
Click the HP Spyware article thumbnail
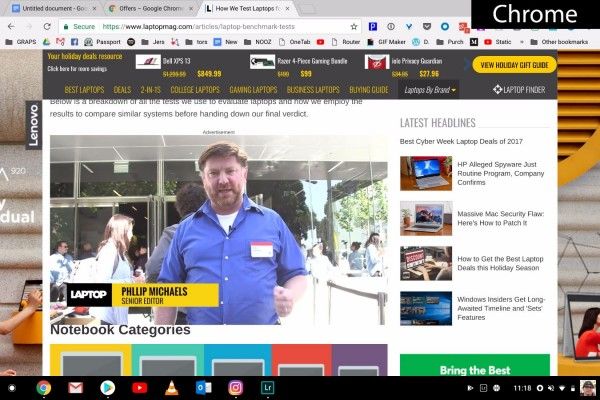pyautogui.click(x=426, y=173)
